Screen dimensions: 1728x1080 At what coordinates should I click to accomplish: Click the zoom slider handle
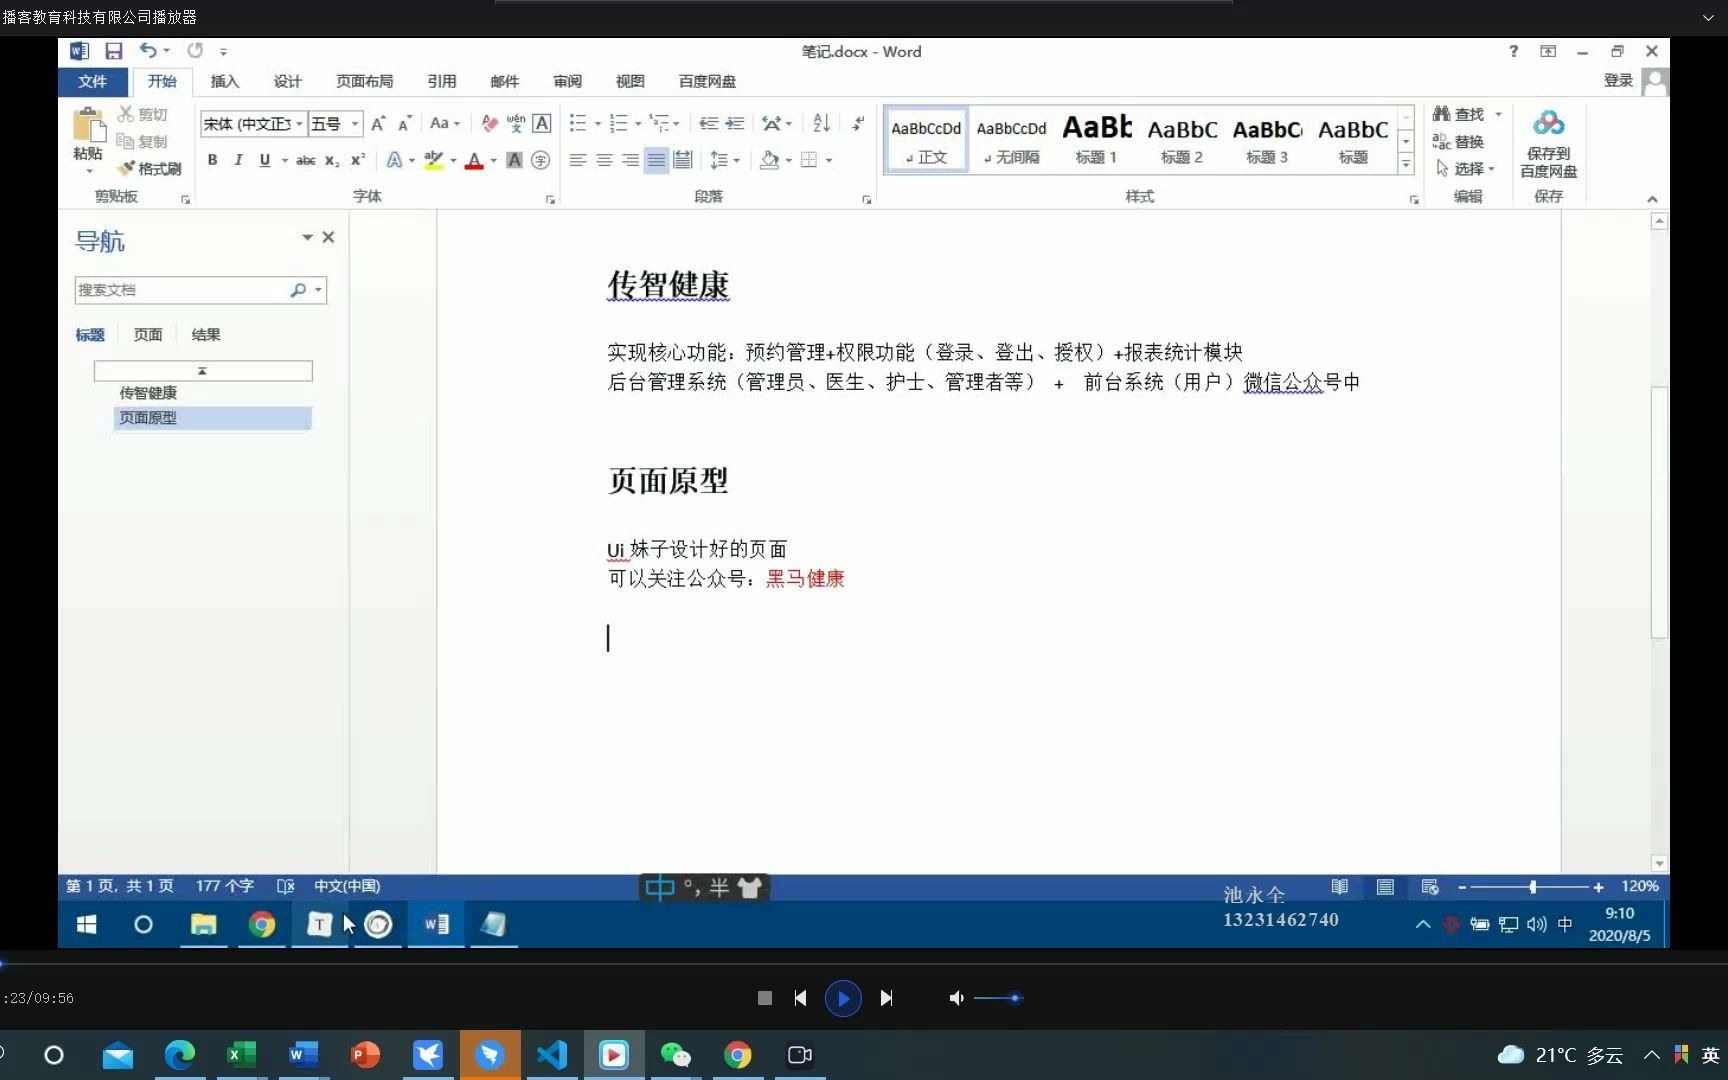(1533, 887)
